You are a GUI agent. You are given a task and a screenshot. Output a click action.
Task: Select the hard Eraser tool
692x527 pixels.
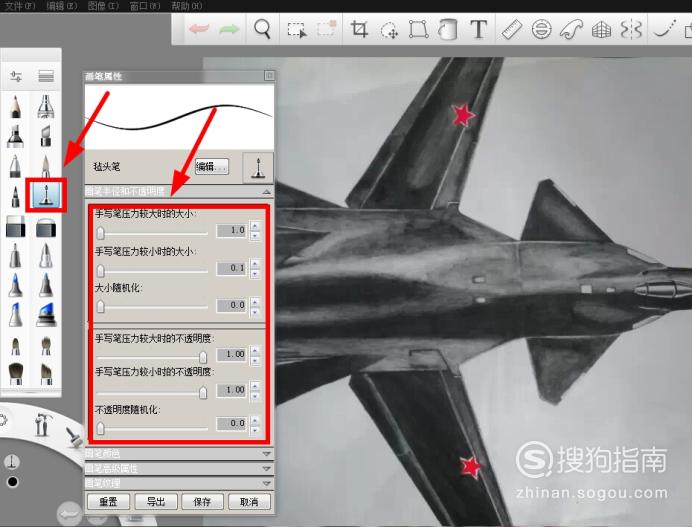tap(15, 226)
